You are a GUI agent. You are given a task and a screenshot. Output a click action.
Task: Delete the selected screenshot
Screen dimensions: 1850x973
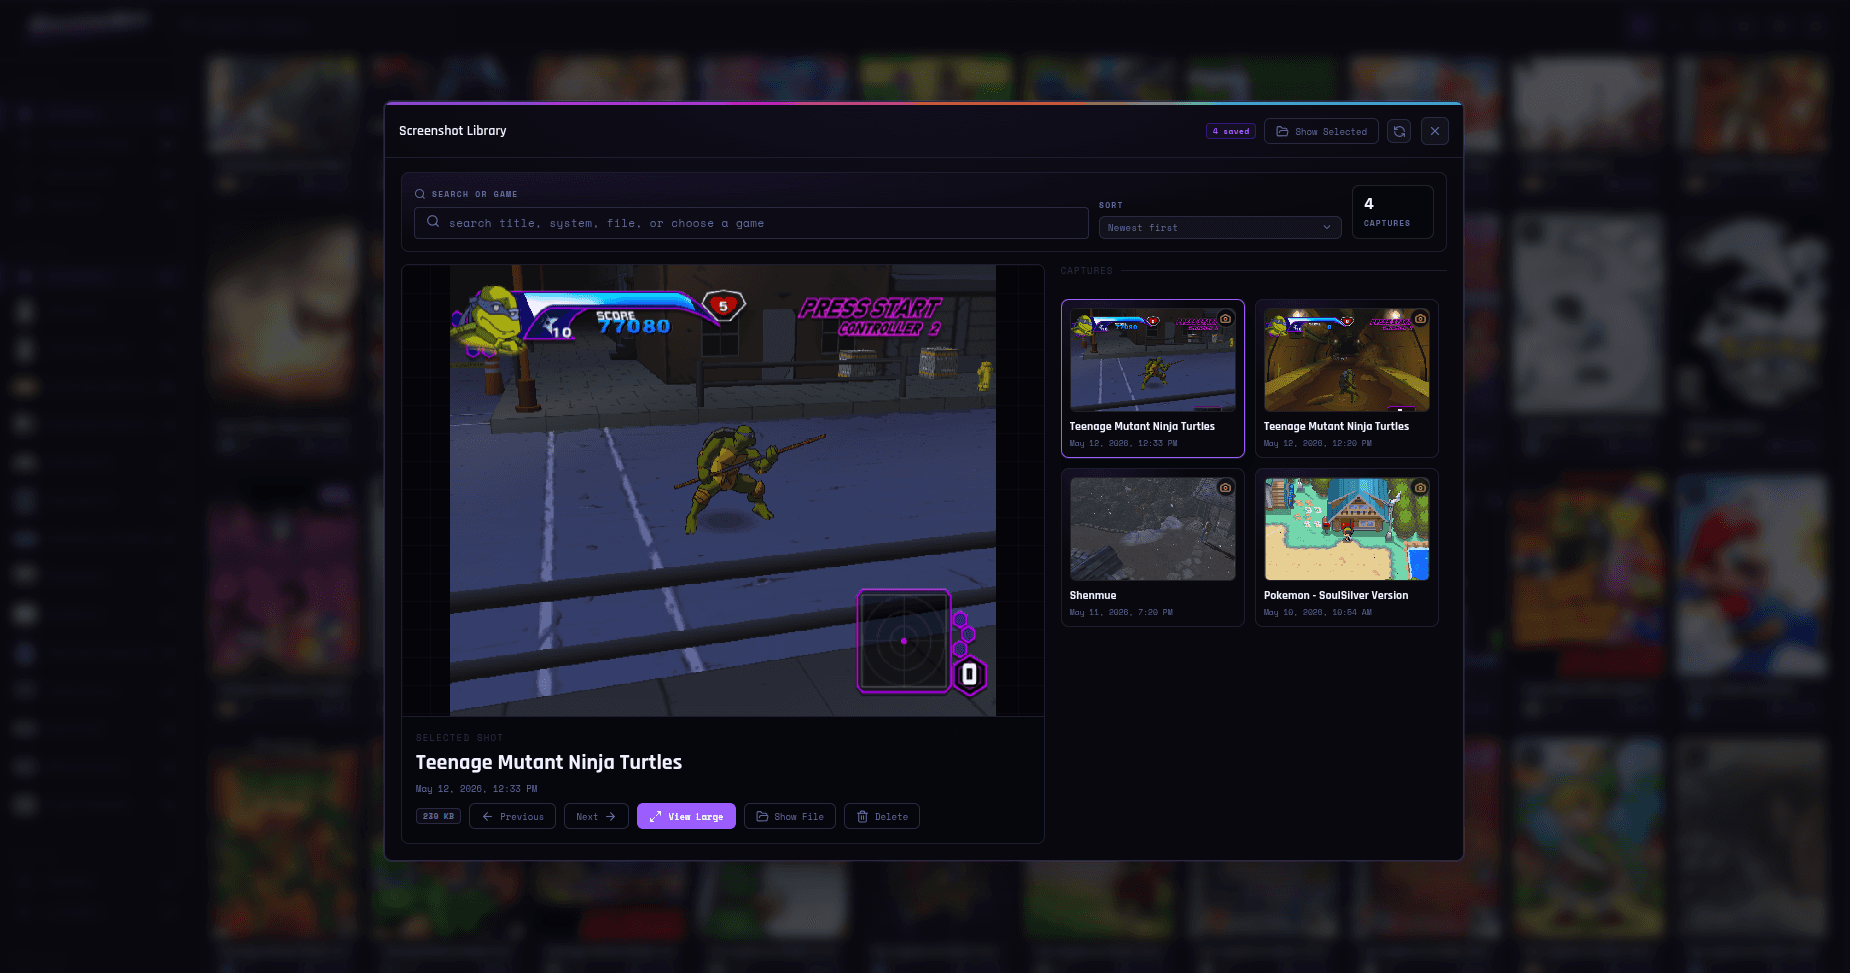882,816
